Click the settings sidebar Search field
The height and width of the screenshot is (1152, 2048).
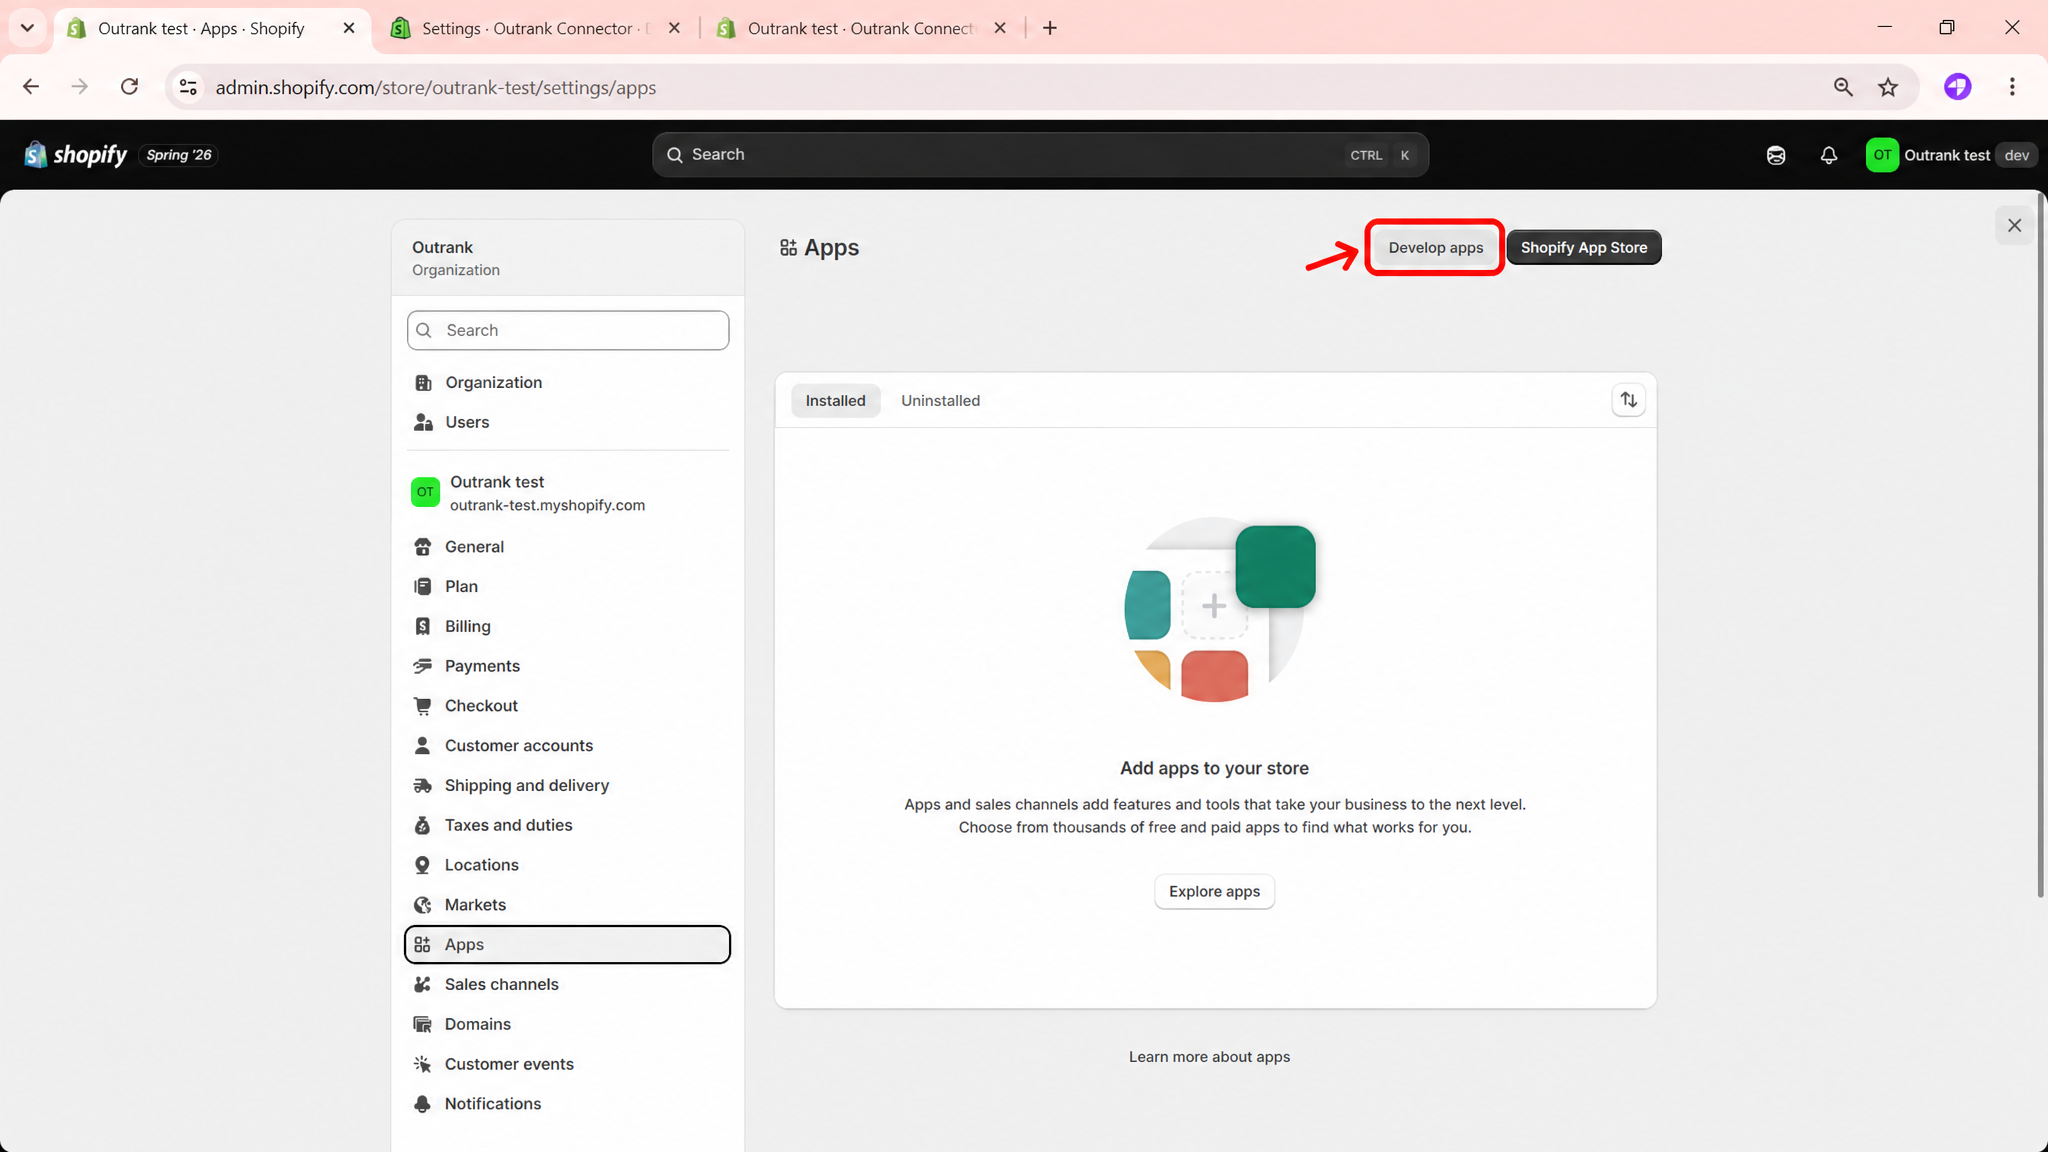(568, 330)
